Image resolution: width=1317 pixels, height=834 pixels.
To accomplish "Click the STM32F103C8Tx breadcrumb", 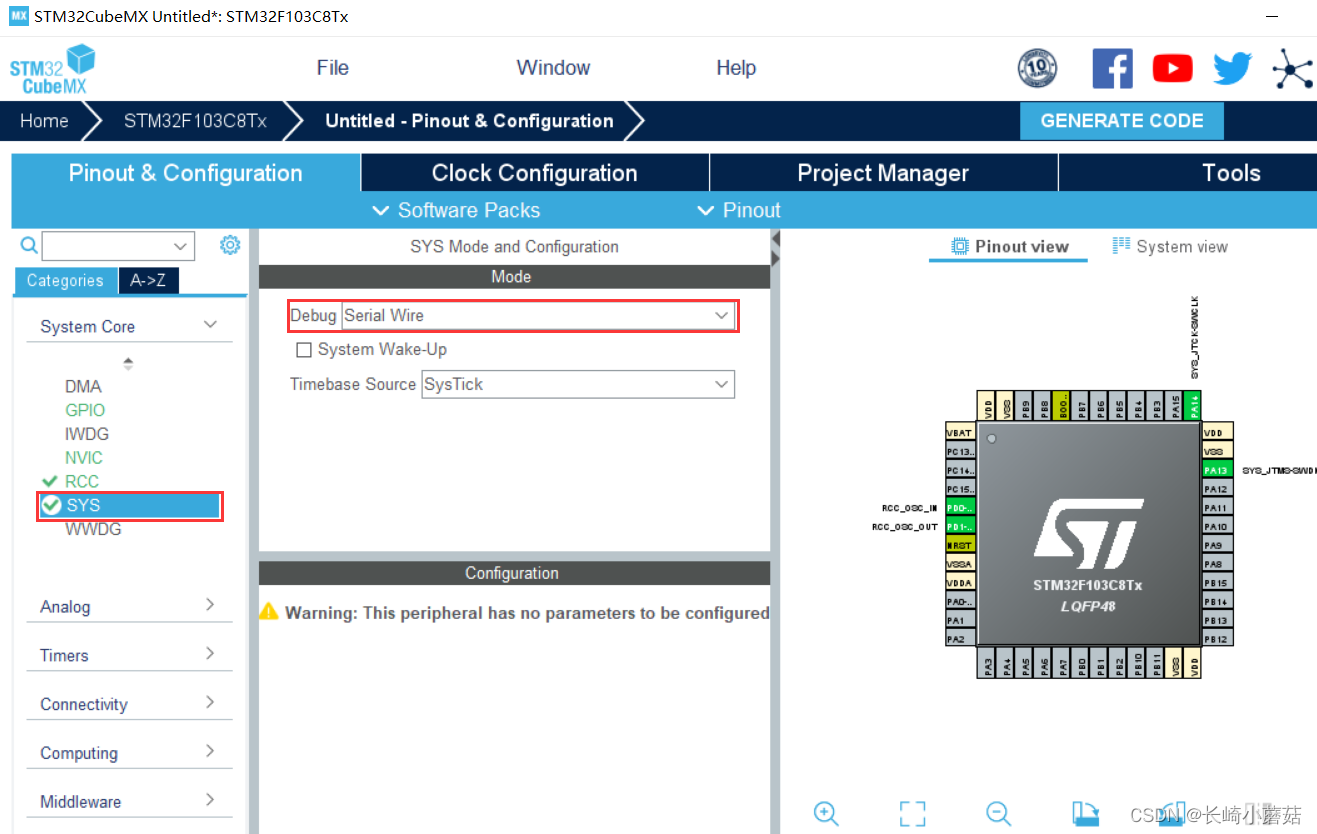I will tap(195, 121).
